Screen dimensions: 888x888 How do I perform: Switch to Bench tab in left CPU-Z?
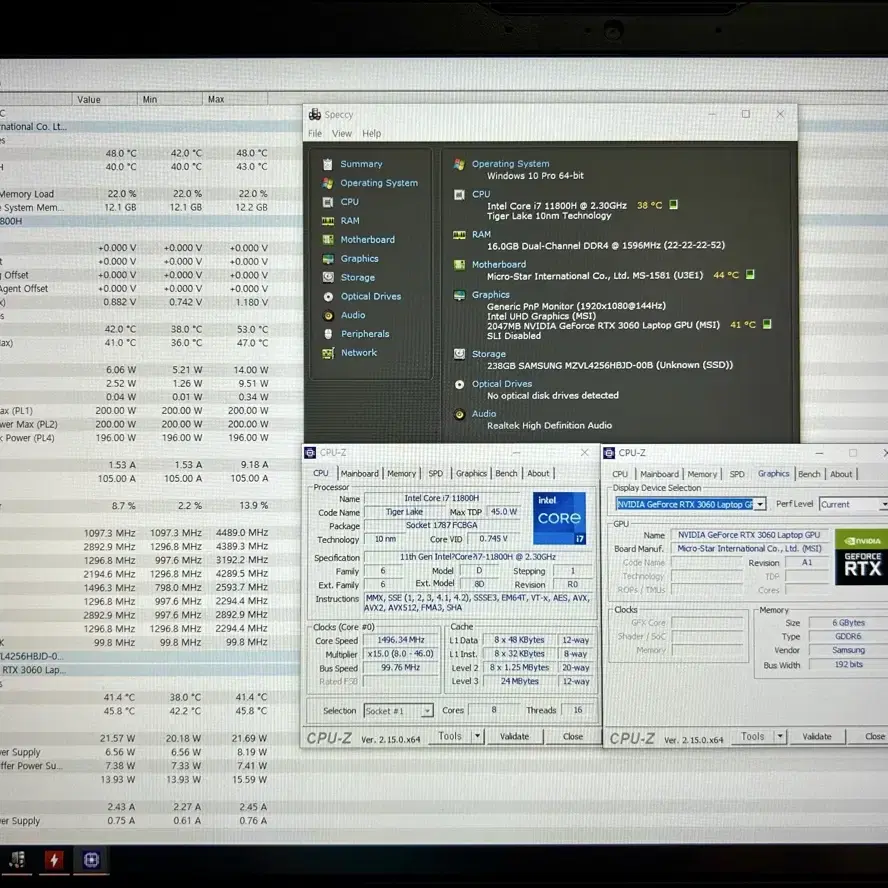[x=506, y=473]
